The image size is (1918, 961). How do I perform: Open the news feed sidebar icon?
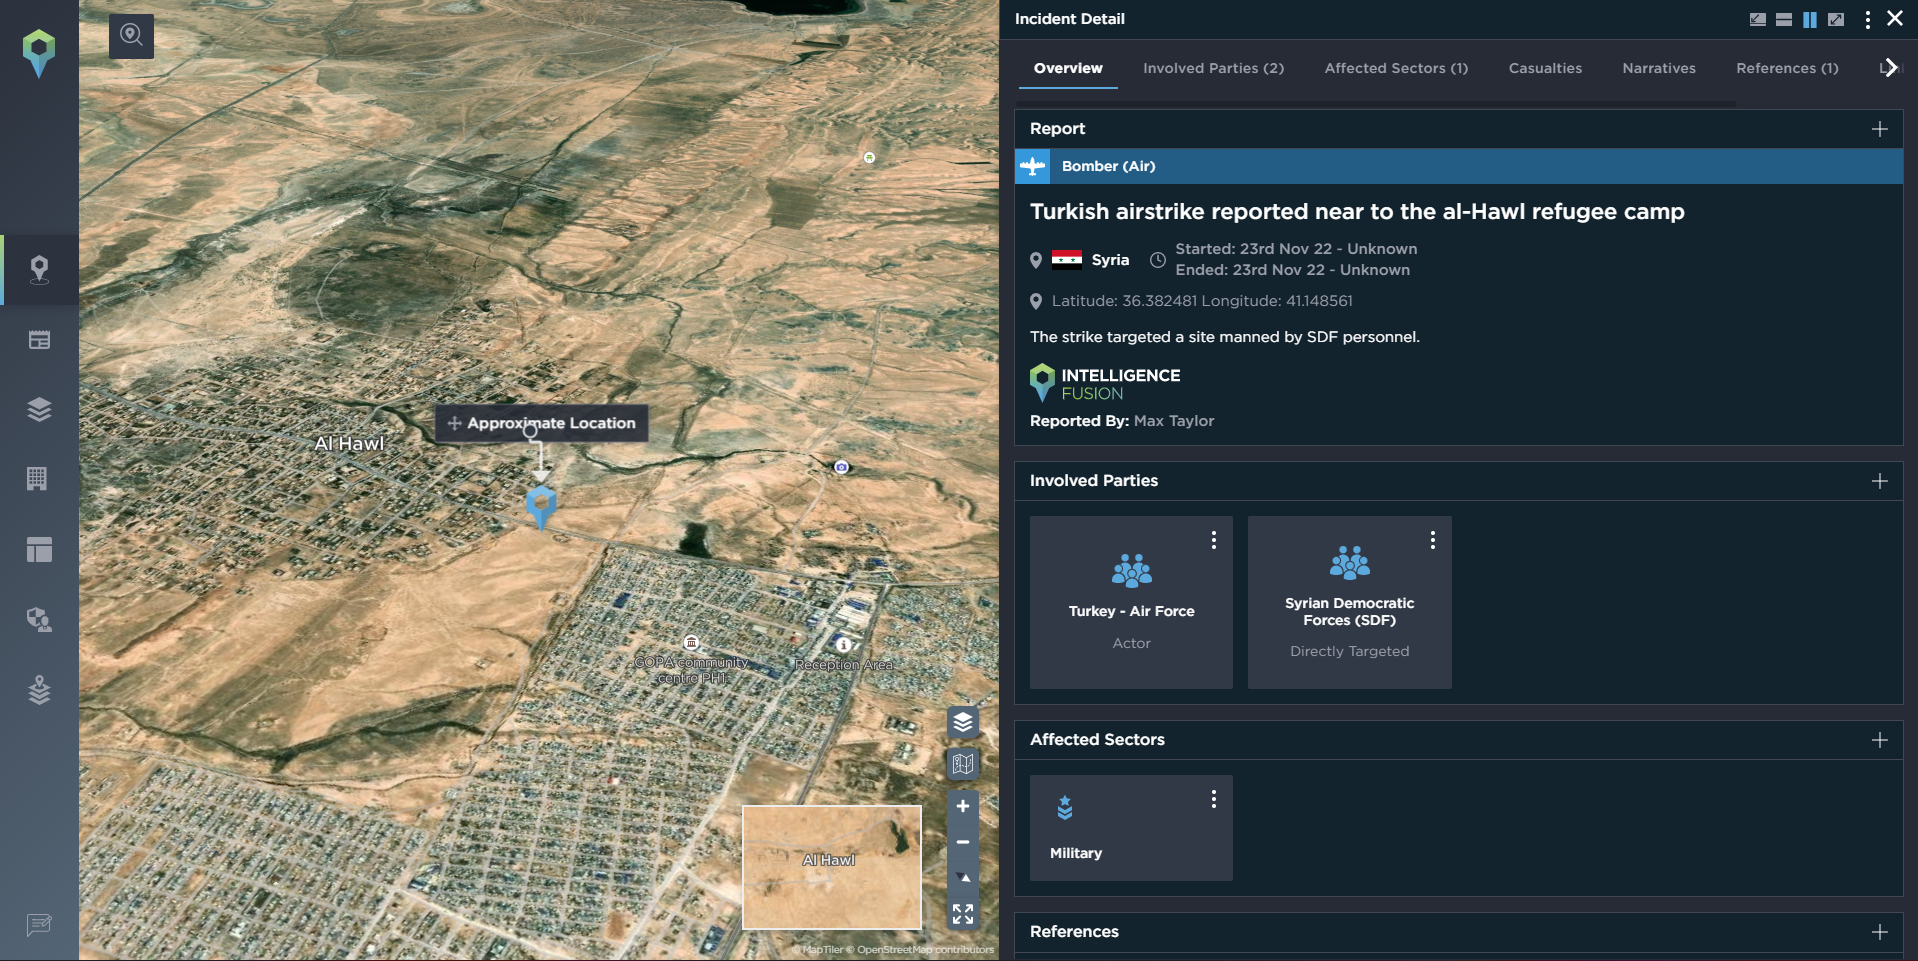[x=39, y=340]
